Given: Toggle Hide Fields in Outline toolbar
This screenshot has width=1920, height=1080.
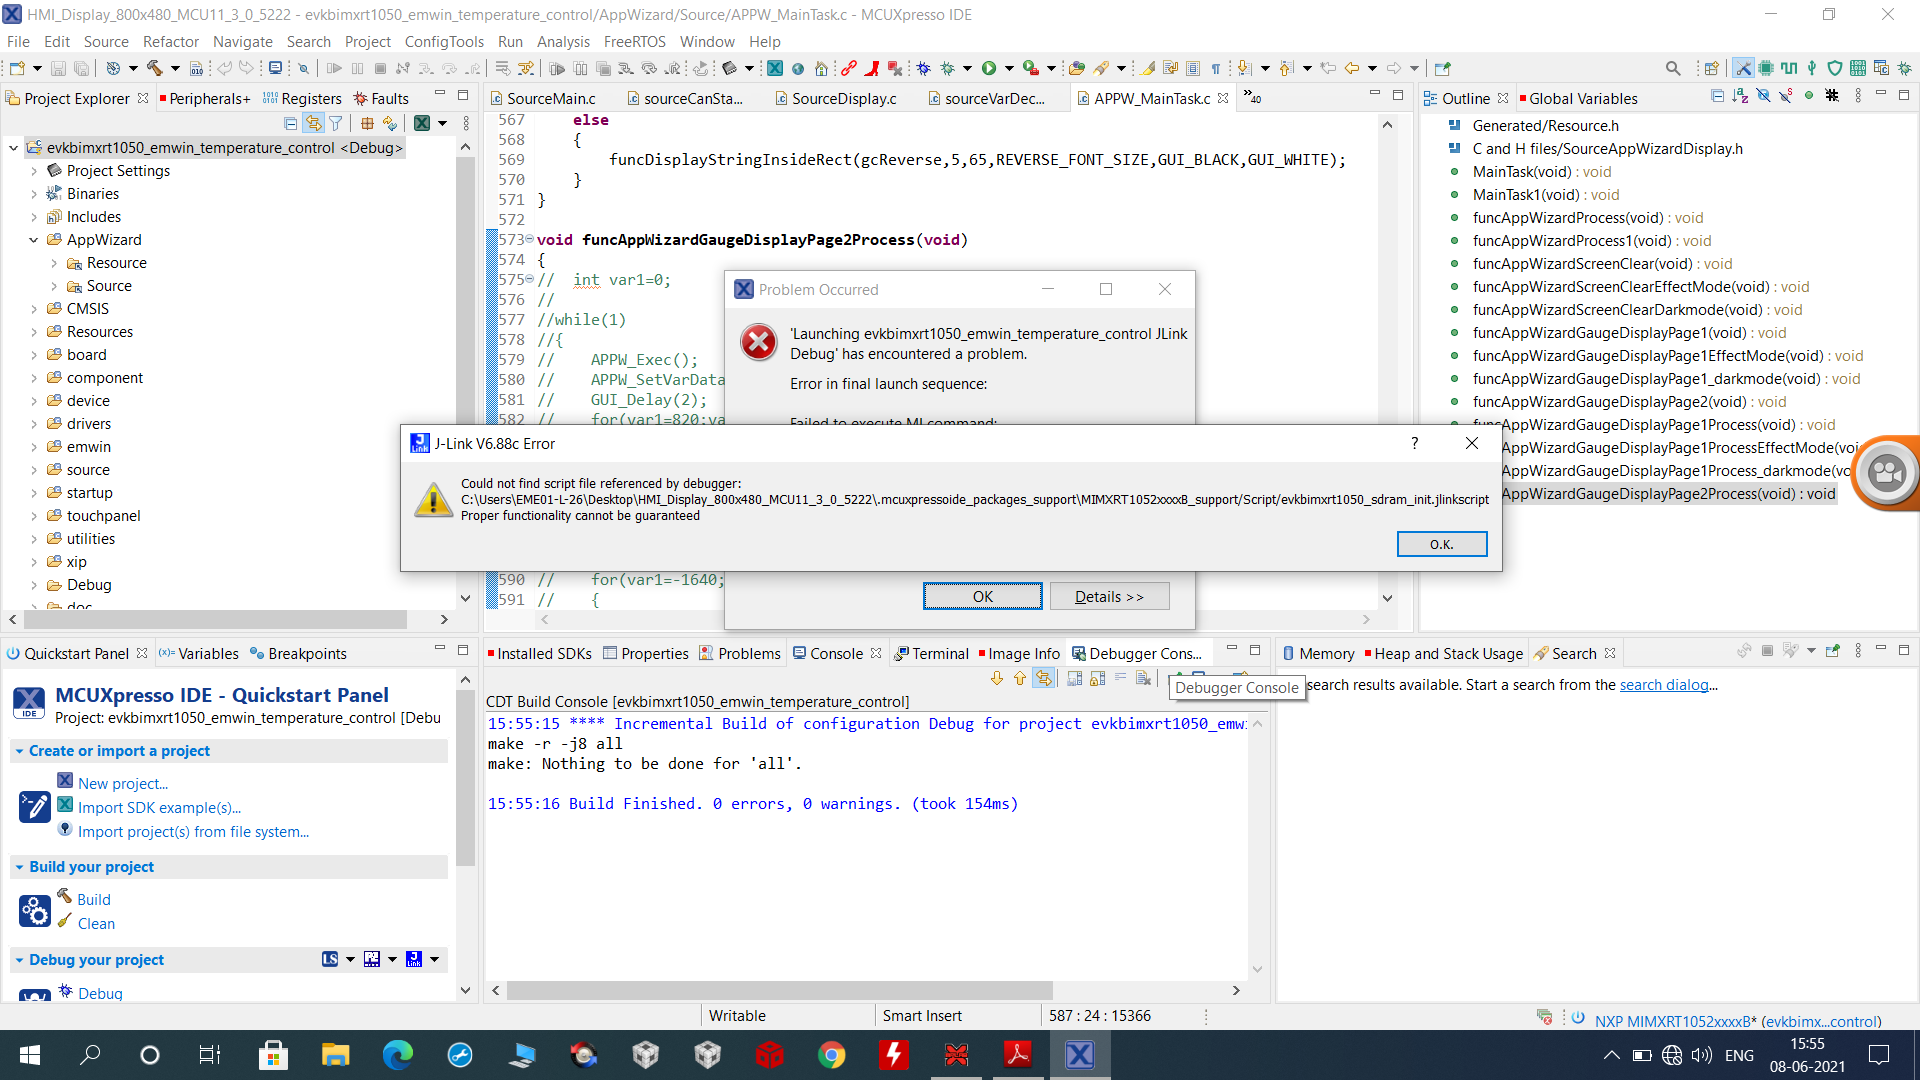Looking at the screenshot, I should 1763,96.
